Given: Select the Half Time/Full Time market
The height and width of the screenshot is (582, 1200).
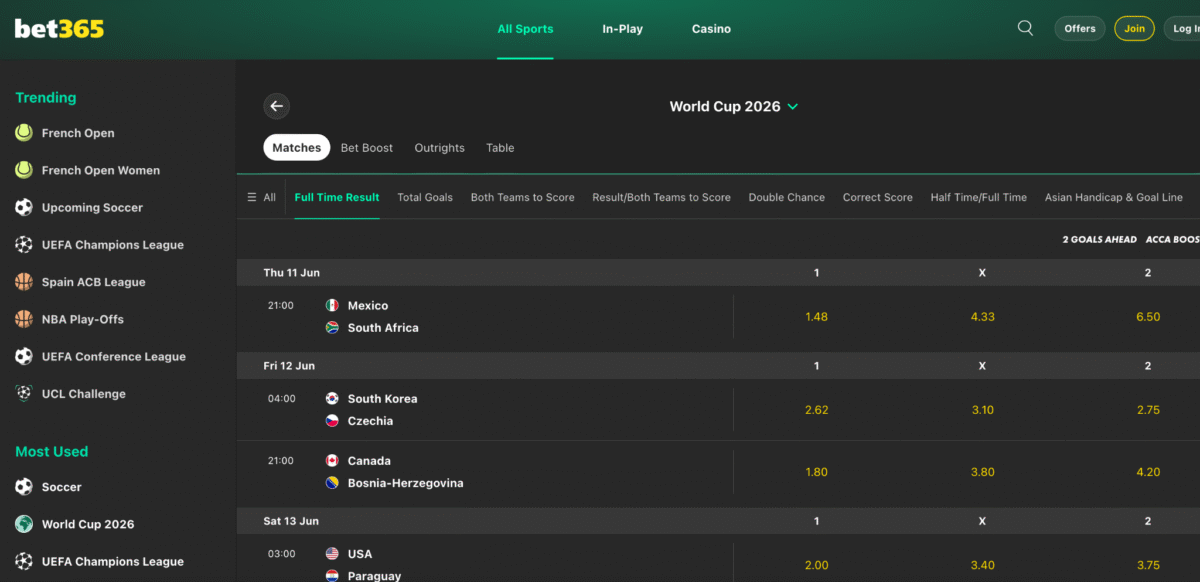Looking at the screenshot, I should tap(979, 197).
